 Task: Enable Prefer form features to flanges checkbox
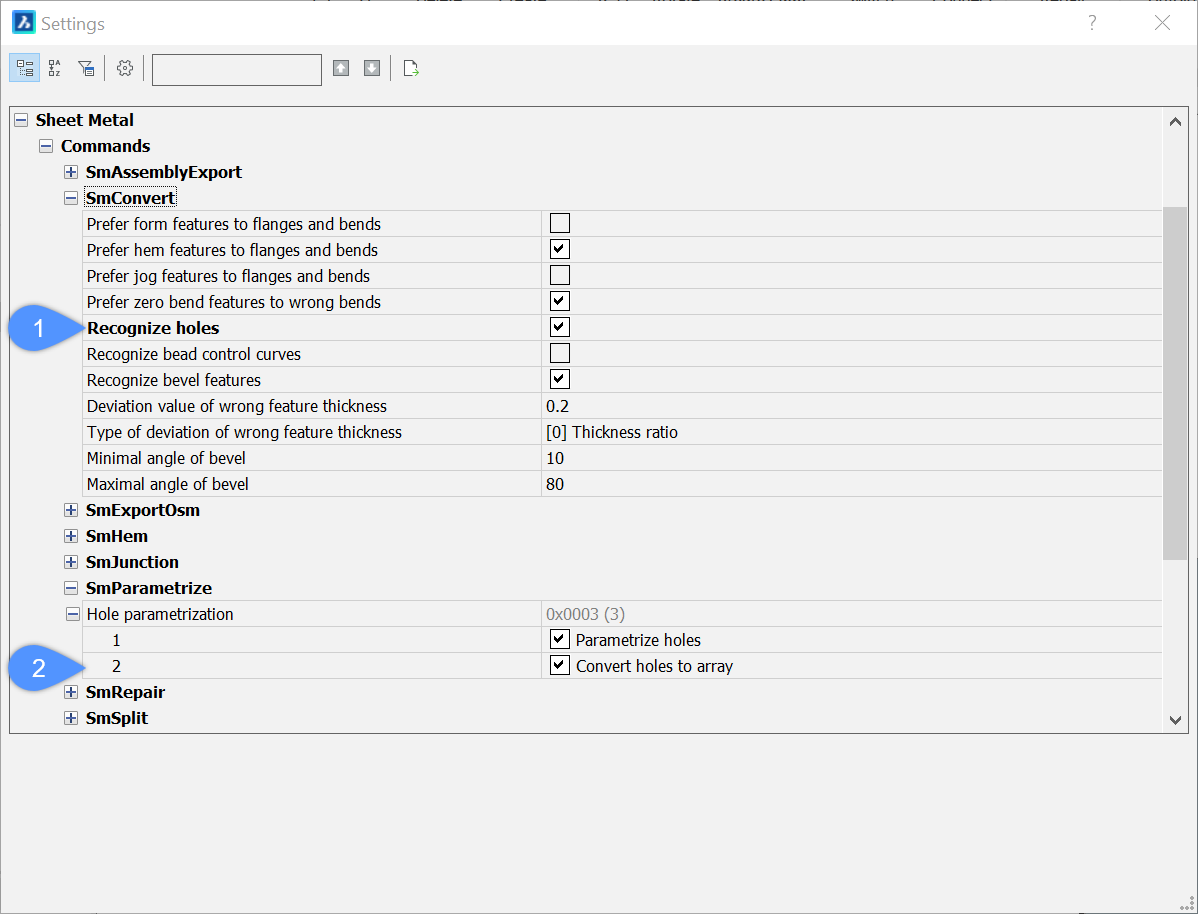[x=560, y=223]
